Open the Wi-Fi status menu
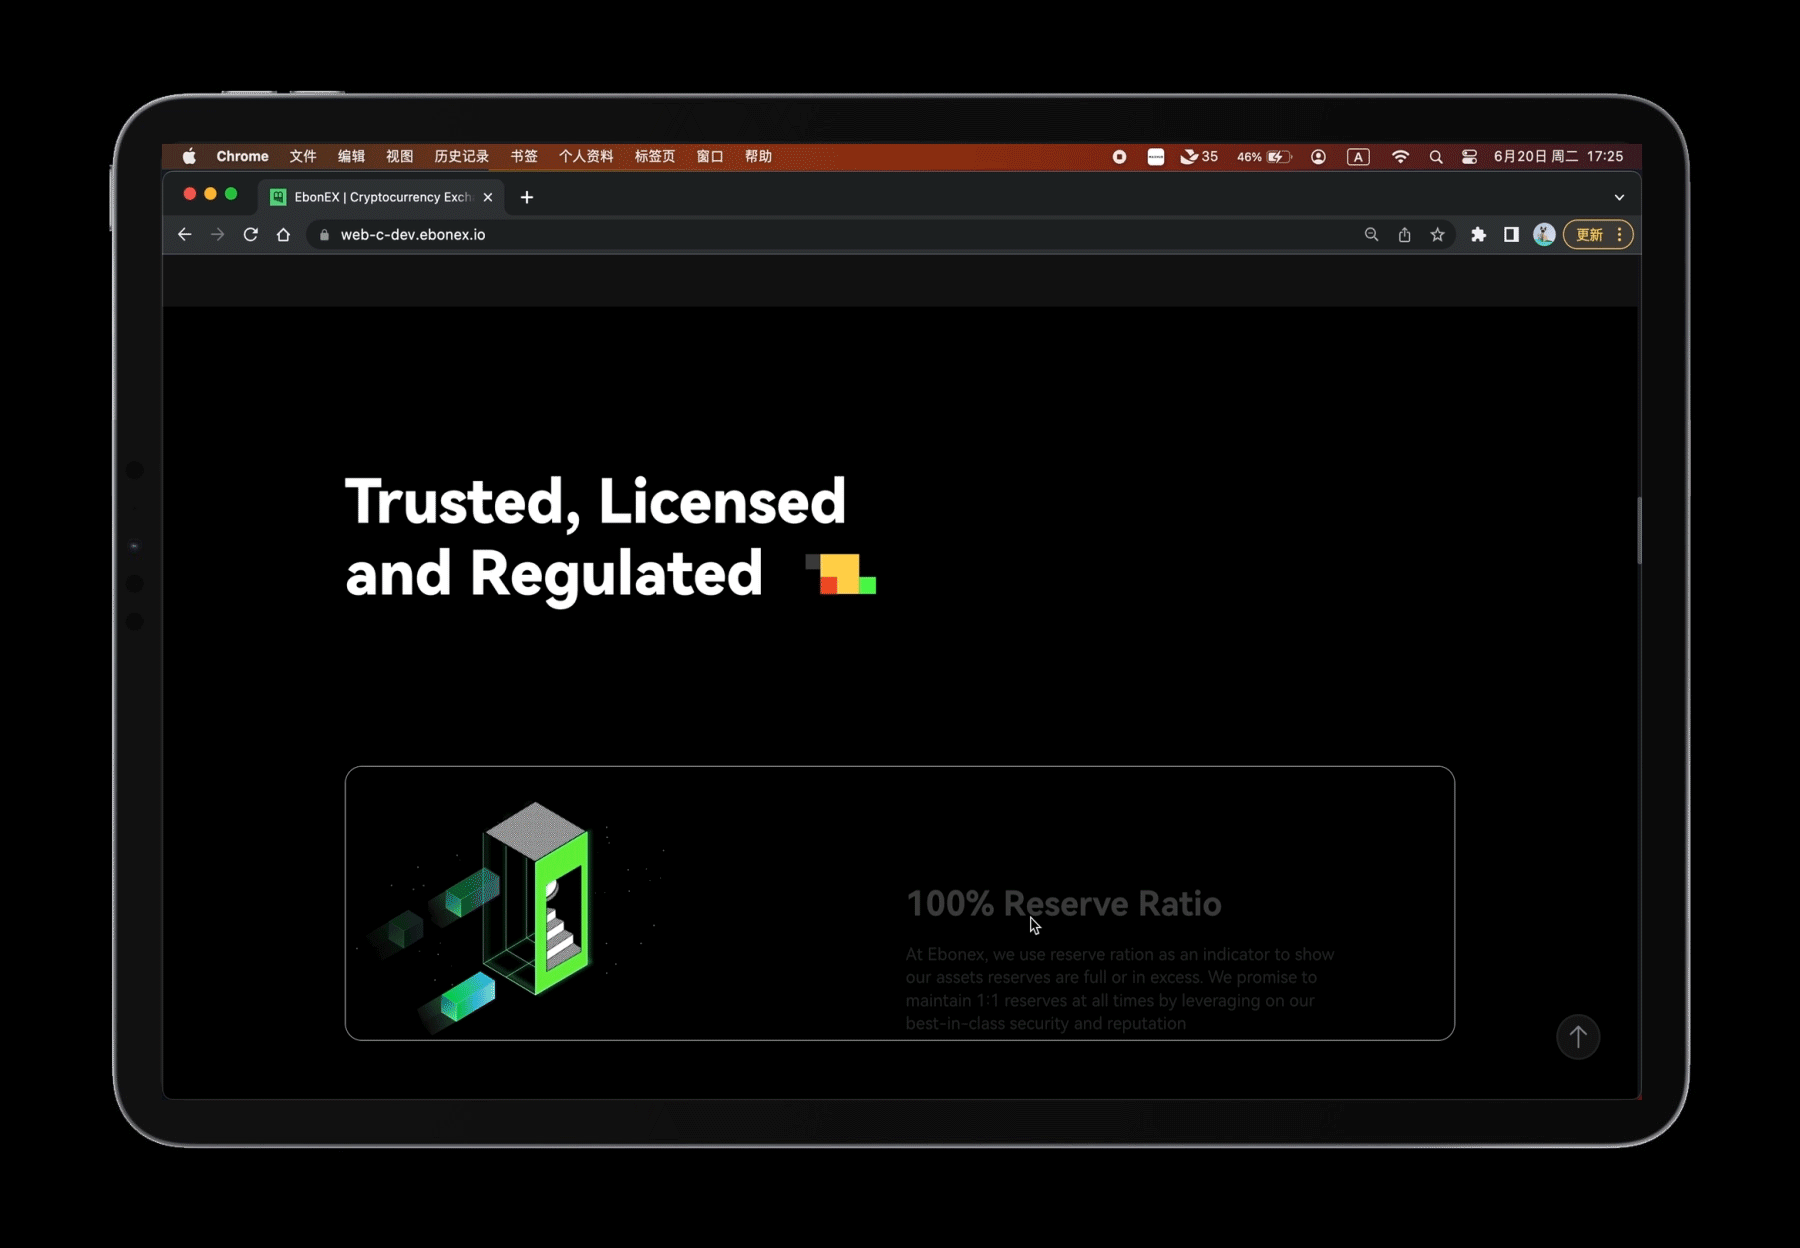Image resolution: width=1800 pixels, height=1248 pixels. point(1400,156)
